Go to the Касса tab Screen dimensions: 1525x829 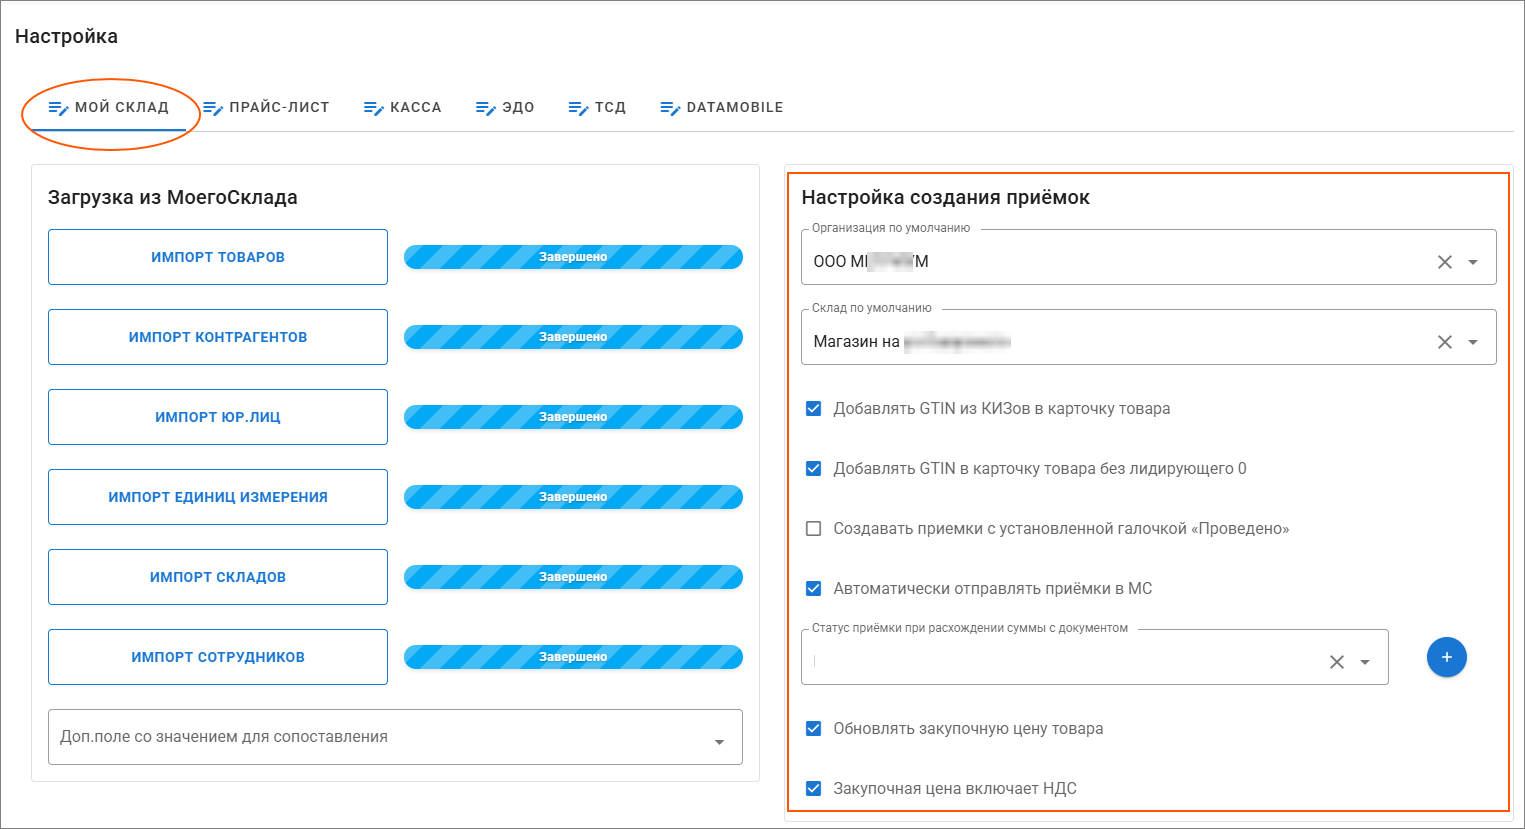(x=403, y=108)
